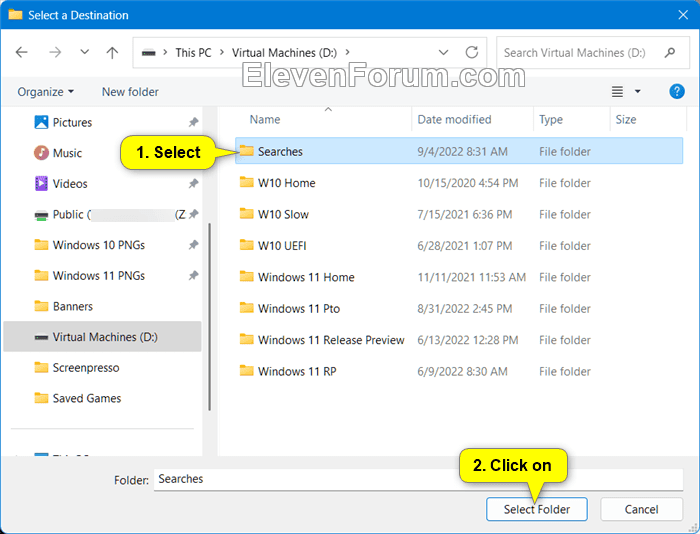The image size is (700, 534).
Task: Open Music in the navigation pane
Action: (67, 153)
